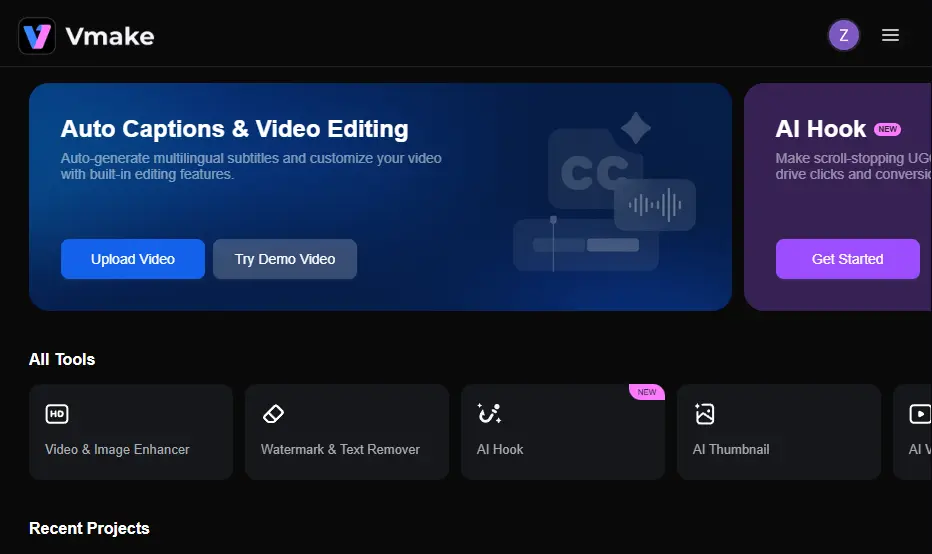
Task: Click Auto Captions & Video Editing heading
Action: click(x=234, y=129)
